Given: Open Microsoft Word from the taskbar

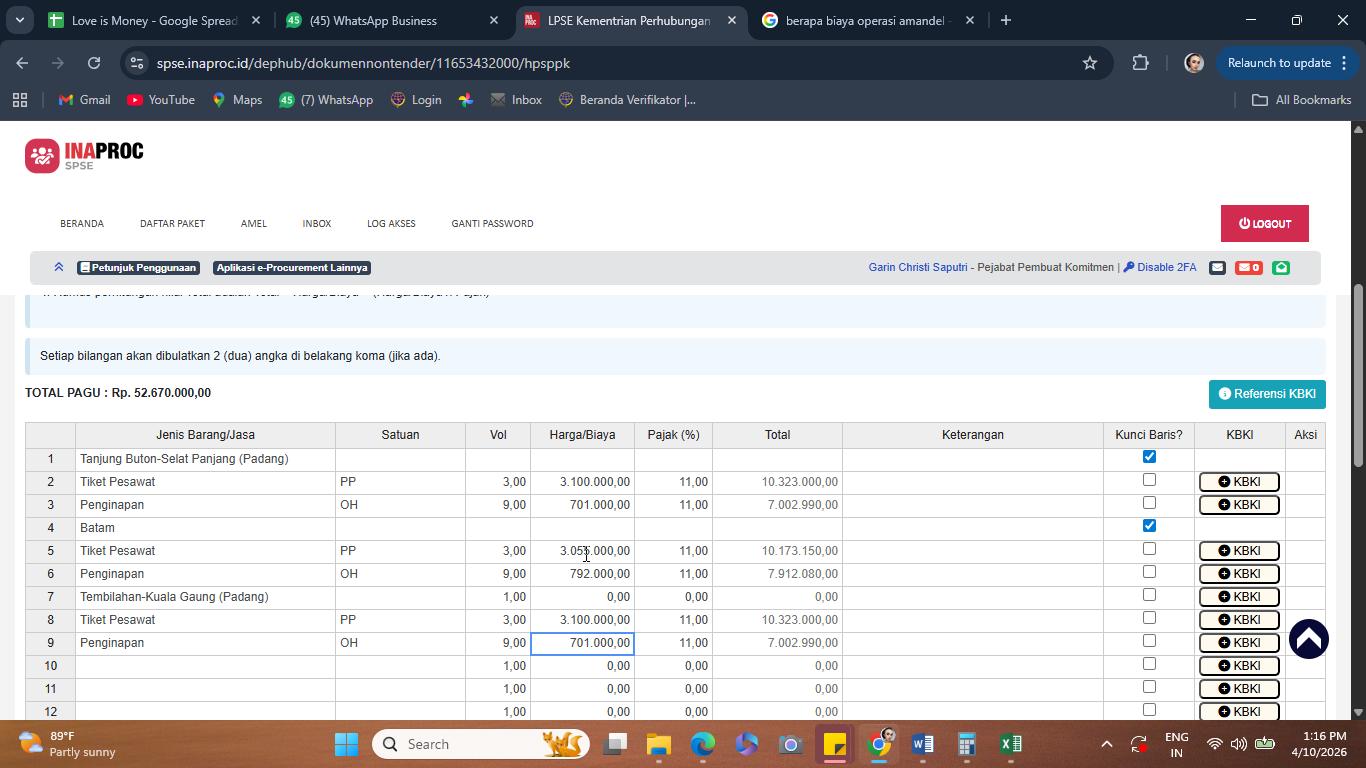Looking at the screenshot, I should pos(922,744).
